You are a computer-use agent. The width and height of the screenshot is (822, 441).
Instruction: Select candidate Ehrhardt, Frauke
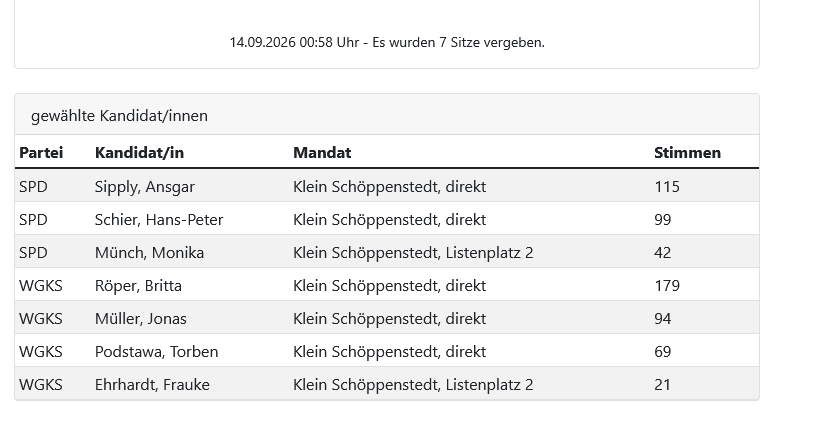coord(152,385)
